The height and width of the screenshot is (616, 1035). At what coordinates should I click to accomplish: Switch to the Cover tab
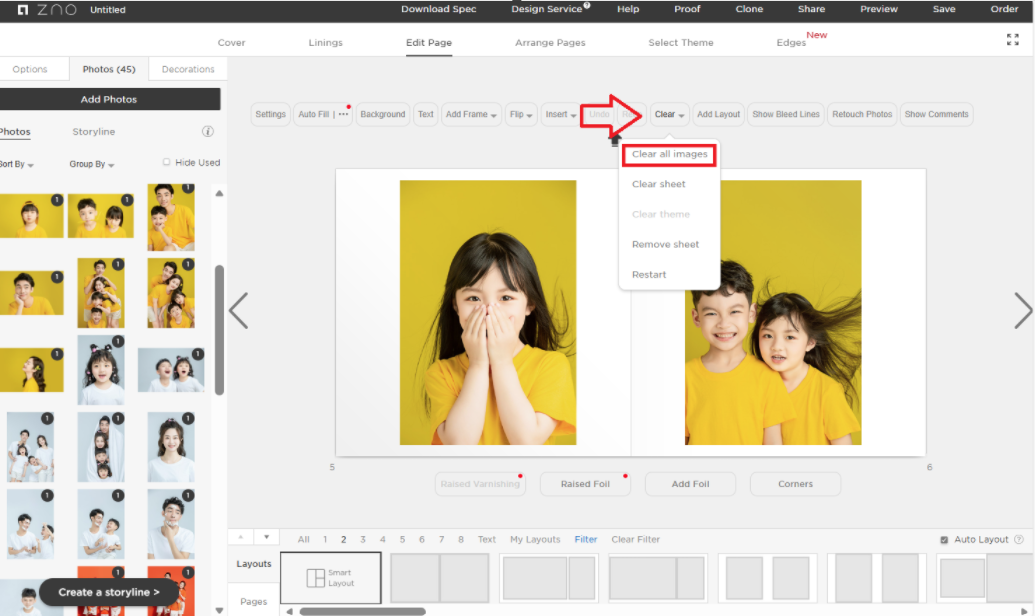(x=231, y=42)
